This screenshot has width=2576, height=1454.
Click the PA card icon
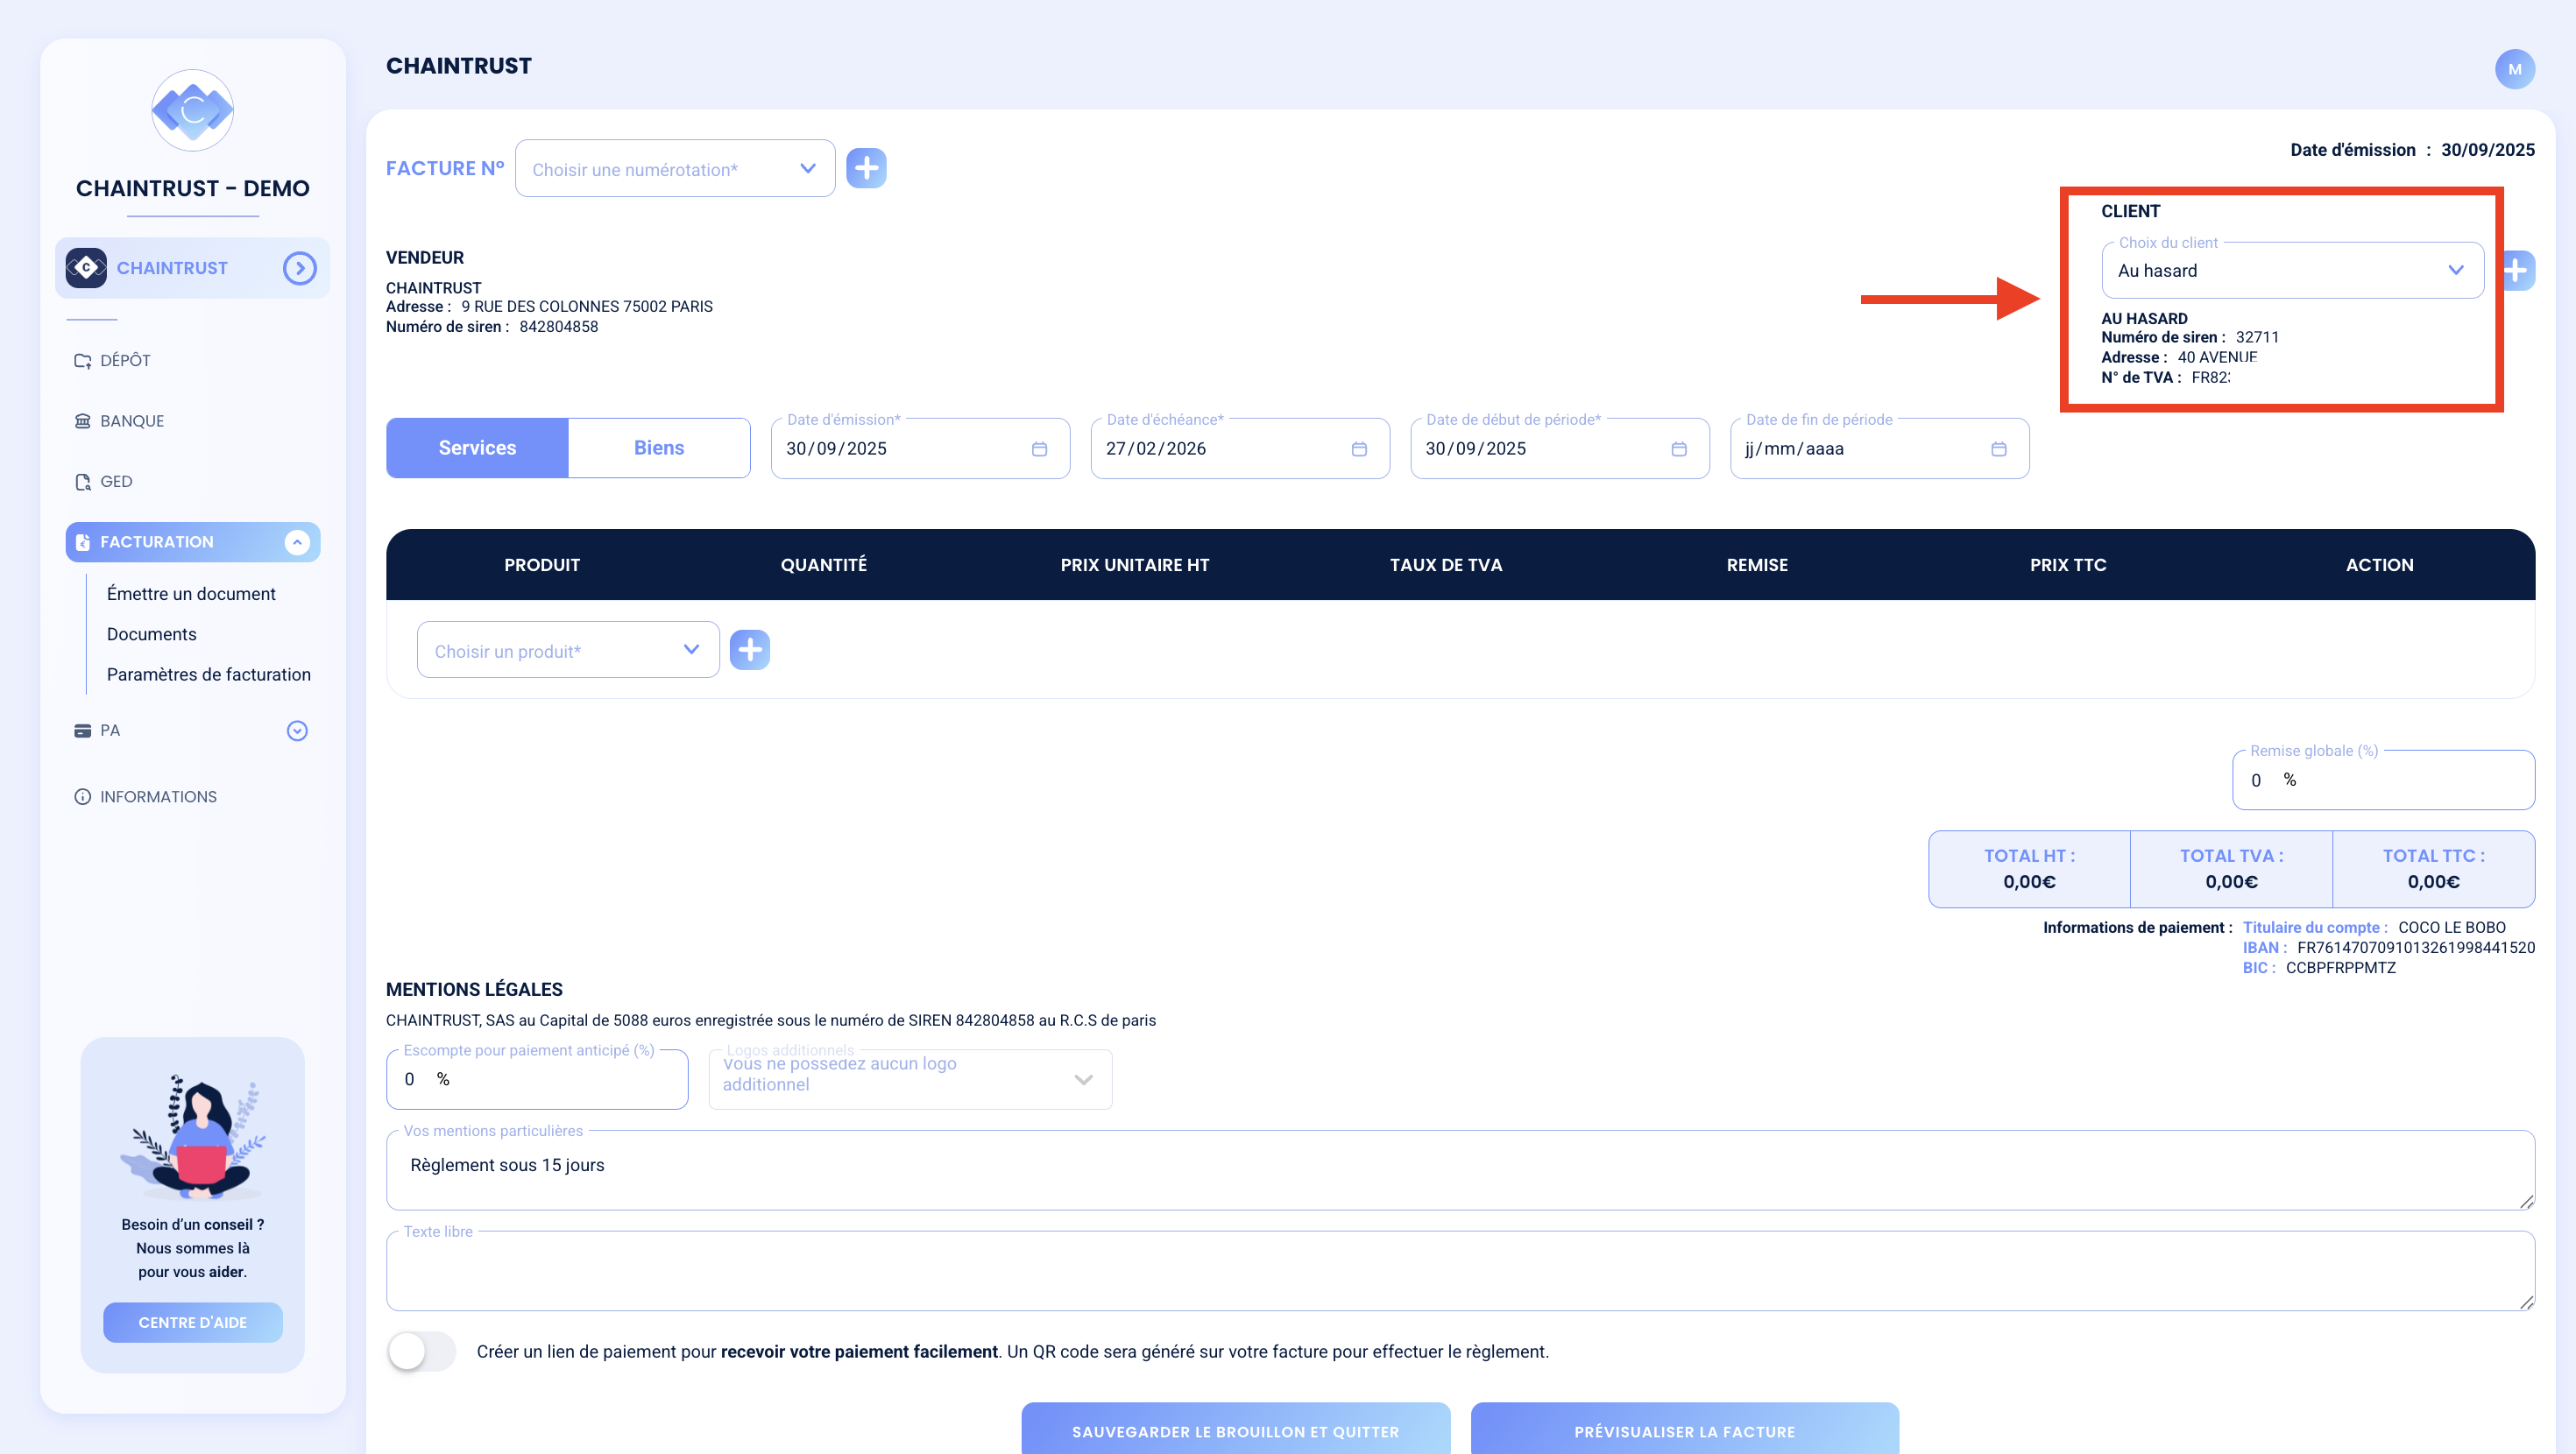pyautogui.click(x=83, y=731)
